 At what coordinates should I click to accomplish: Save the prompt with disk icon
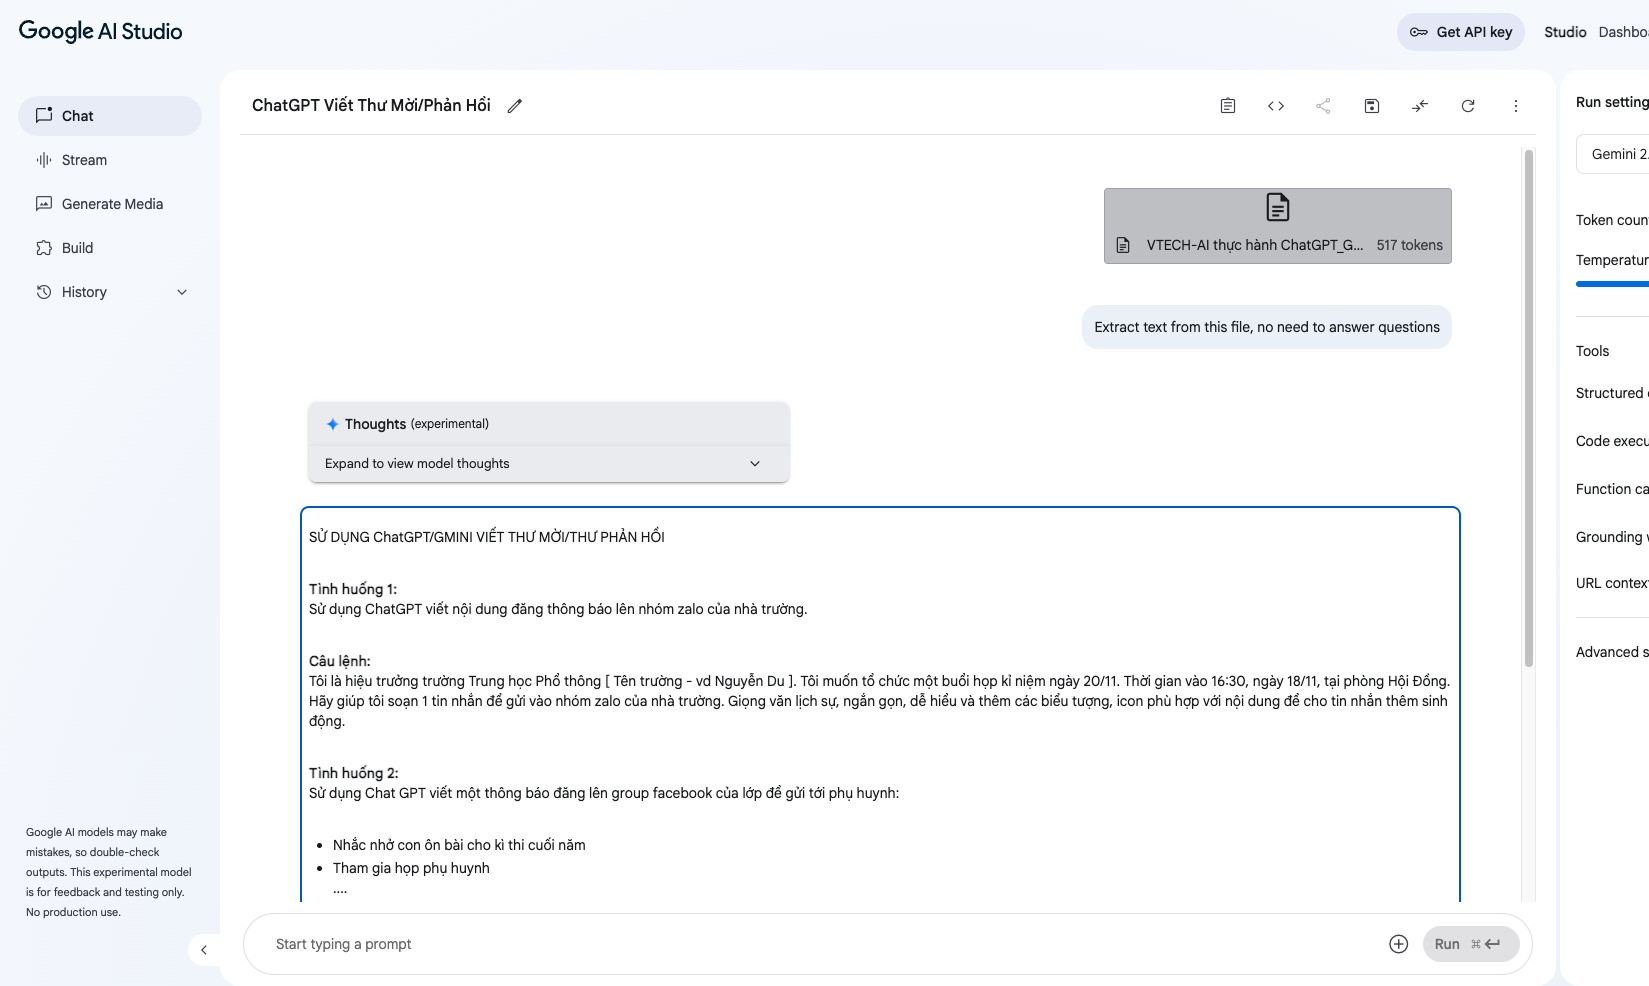(x=1372, y=106)
